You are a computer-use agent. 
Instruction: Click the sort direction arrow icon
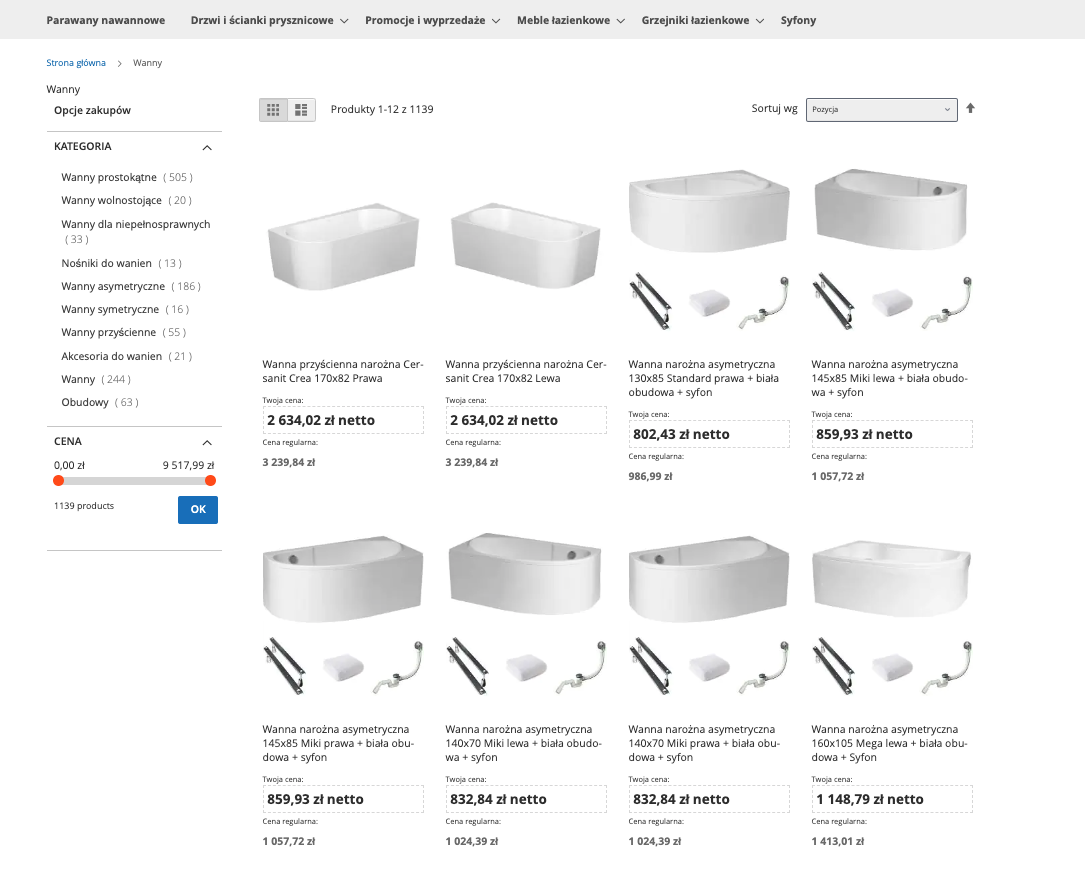(x=970, y=109)
